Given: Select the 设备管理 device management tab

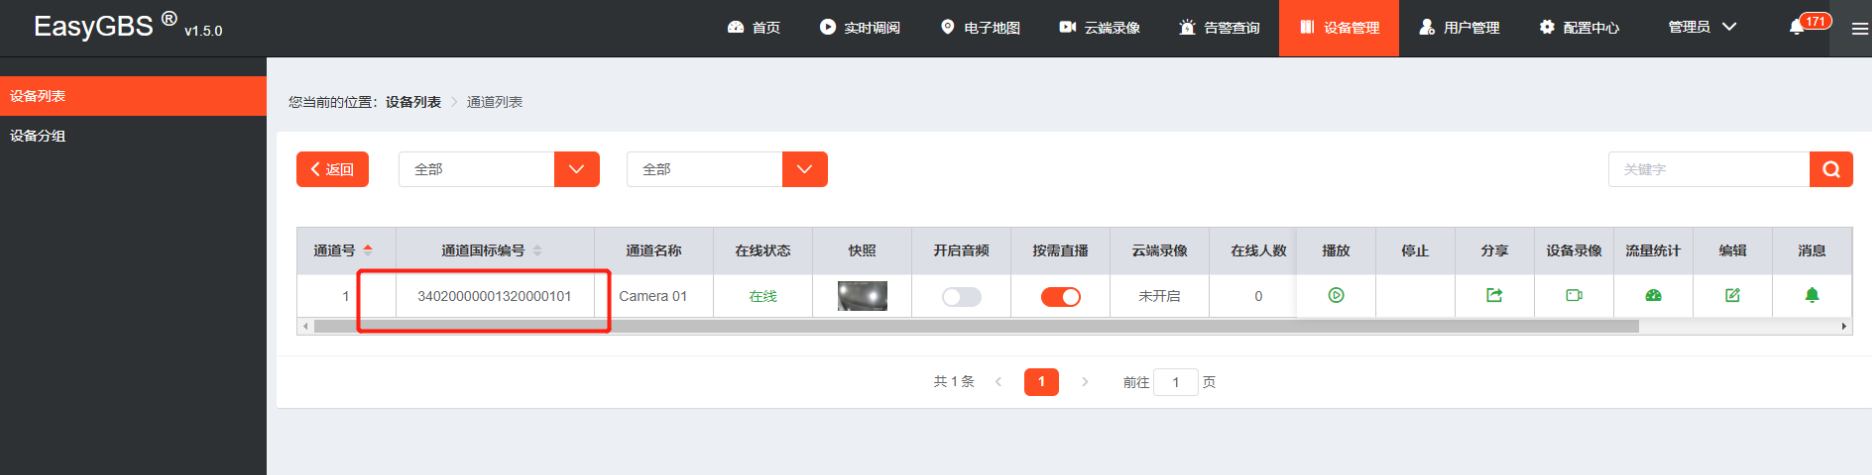Looking at the screenshot, I should pos(1339,28).
